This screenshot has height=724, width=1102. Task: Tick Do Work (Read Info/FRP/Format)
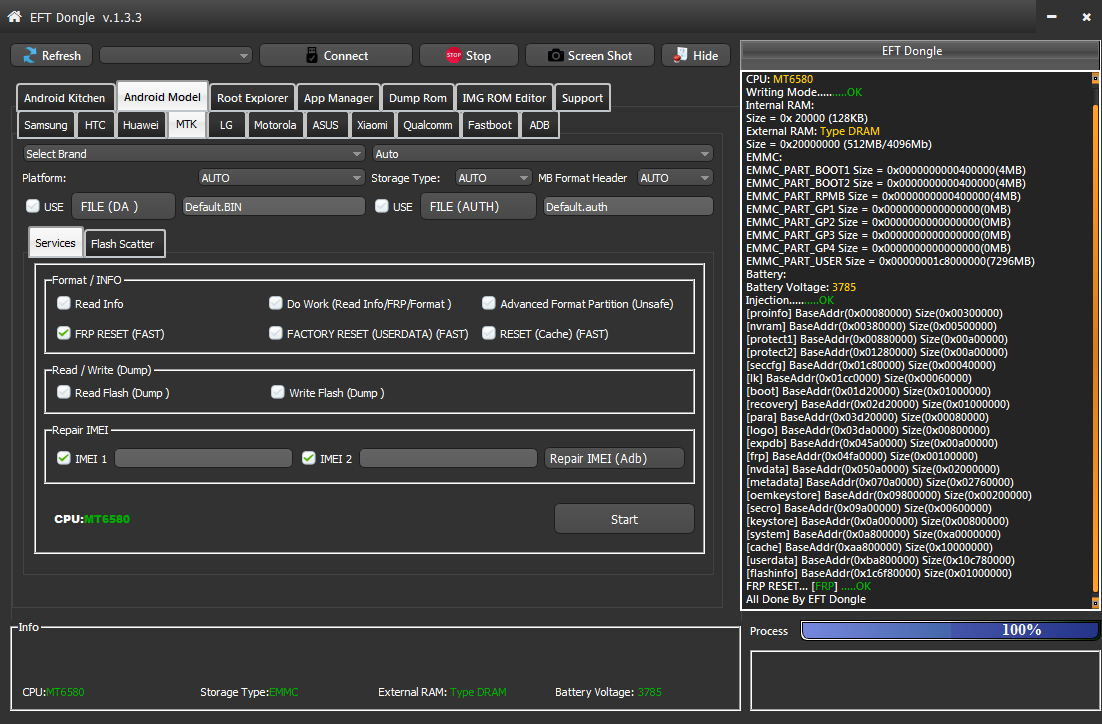(276, 303)
